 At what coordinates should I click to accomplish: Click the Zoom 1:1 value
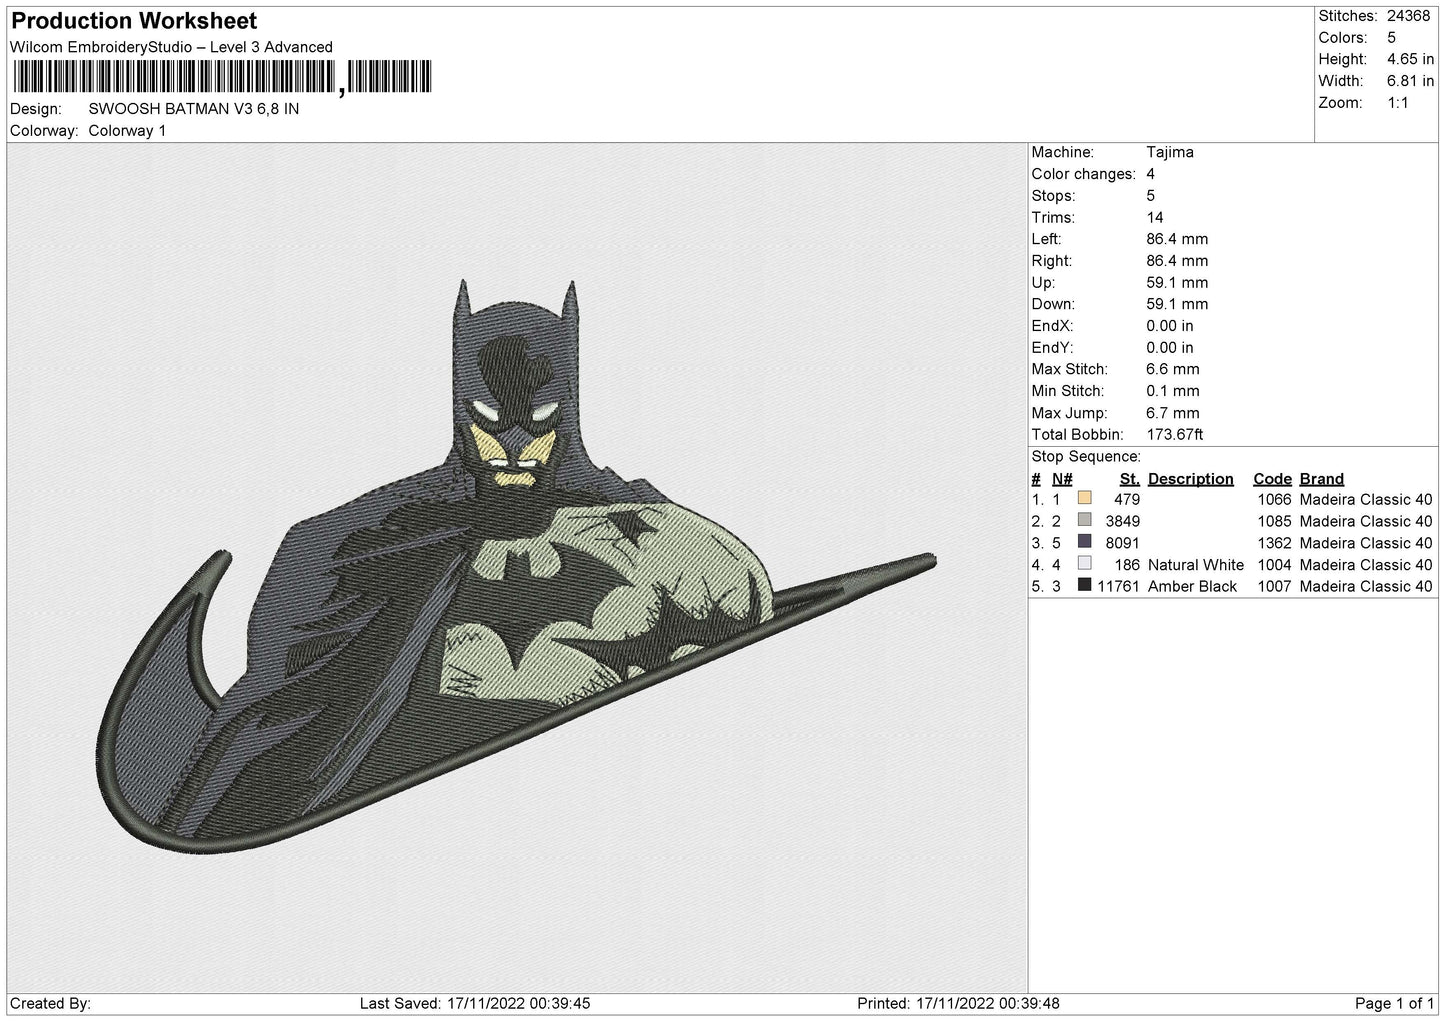(x=1398, y=103)
